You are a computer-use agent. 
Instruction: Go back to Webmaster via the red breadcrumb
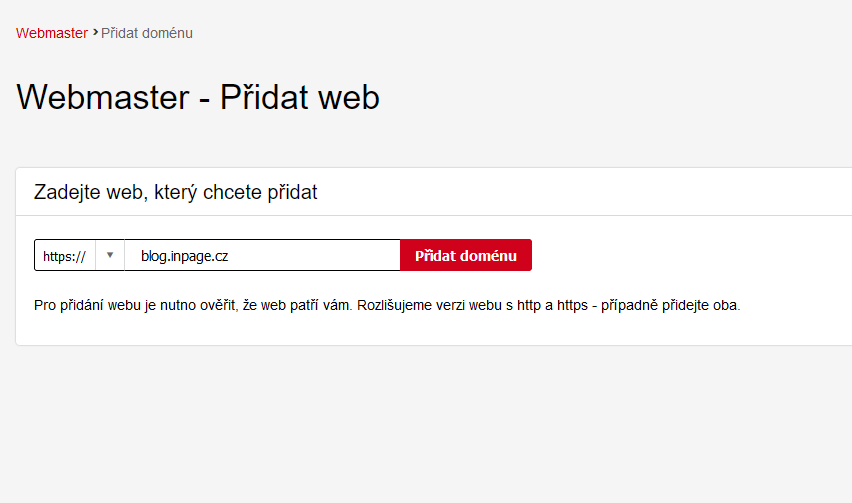point(52,33)
